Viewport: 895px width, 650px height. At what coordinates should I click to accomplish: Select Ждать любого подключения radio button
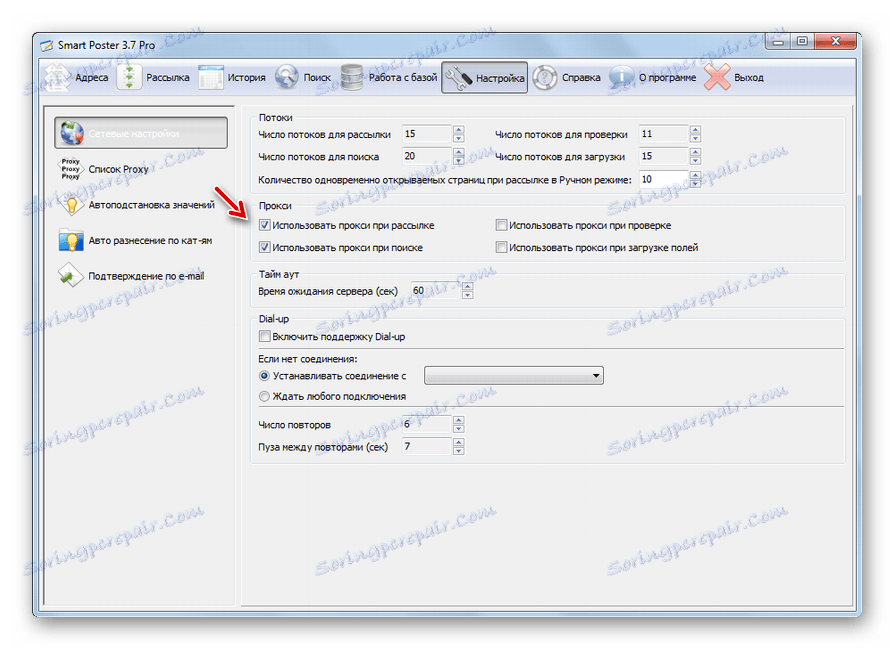pyautogui.click(x=264, y=396)
